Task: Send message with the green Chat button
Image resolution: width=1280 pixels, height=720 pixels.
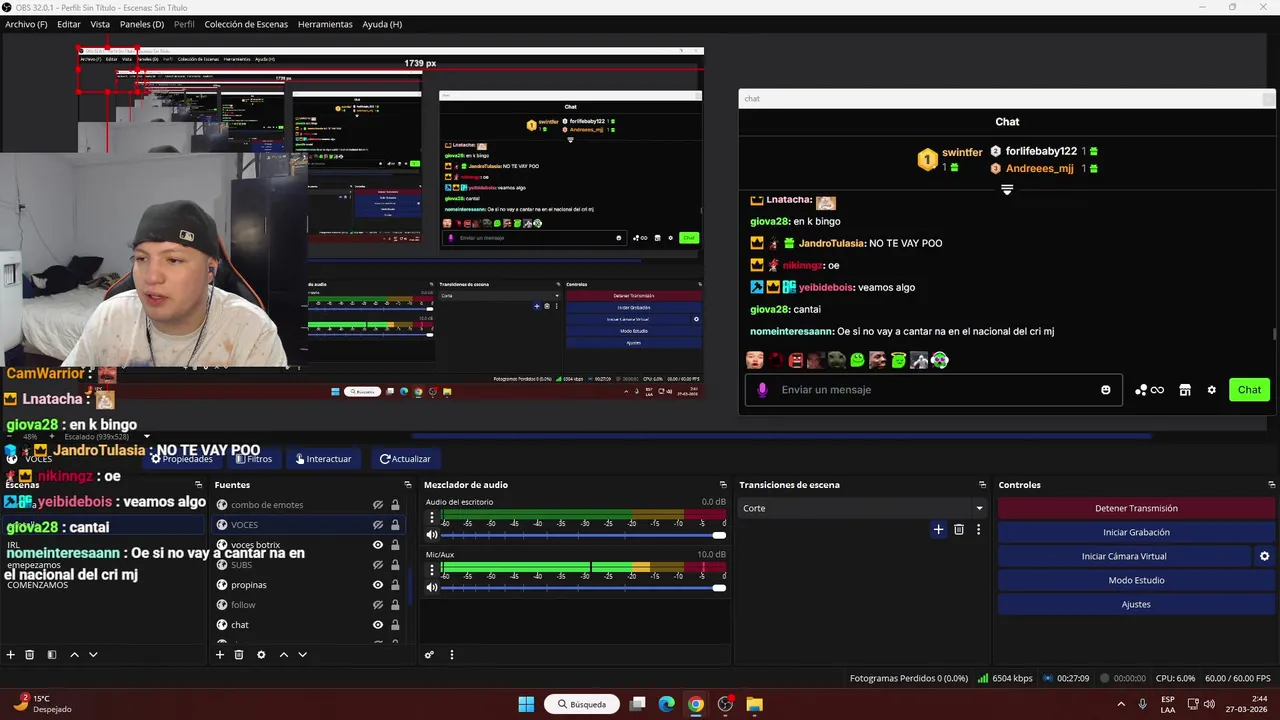Action: [x=1250, y=390]
